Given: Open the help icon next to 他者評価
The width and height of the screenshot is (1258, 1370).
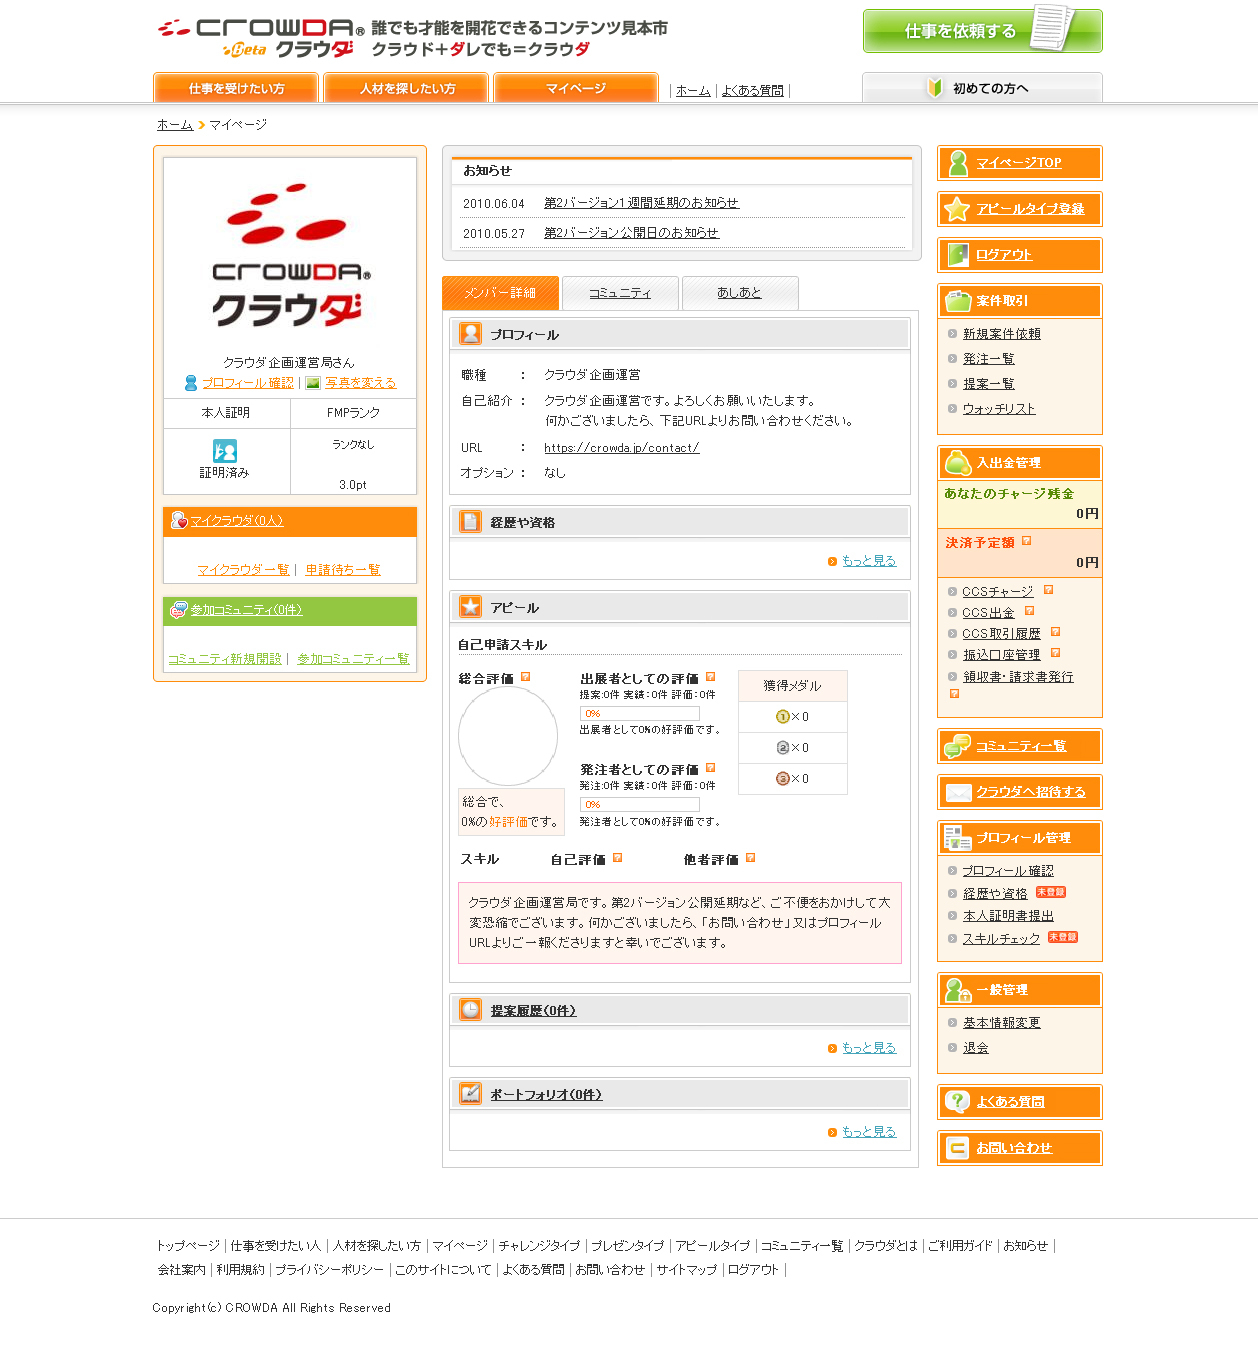Looking at the screenshot, I should [751, 858].
